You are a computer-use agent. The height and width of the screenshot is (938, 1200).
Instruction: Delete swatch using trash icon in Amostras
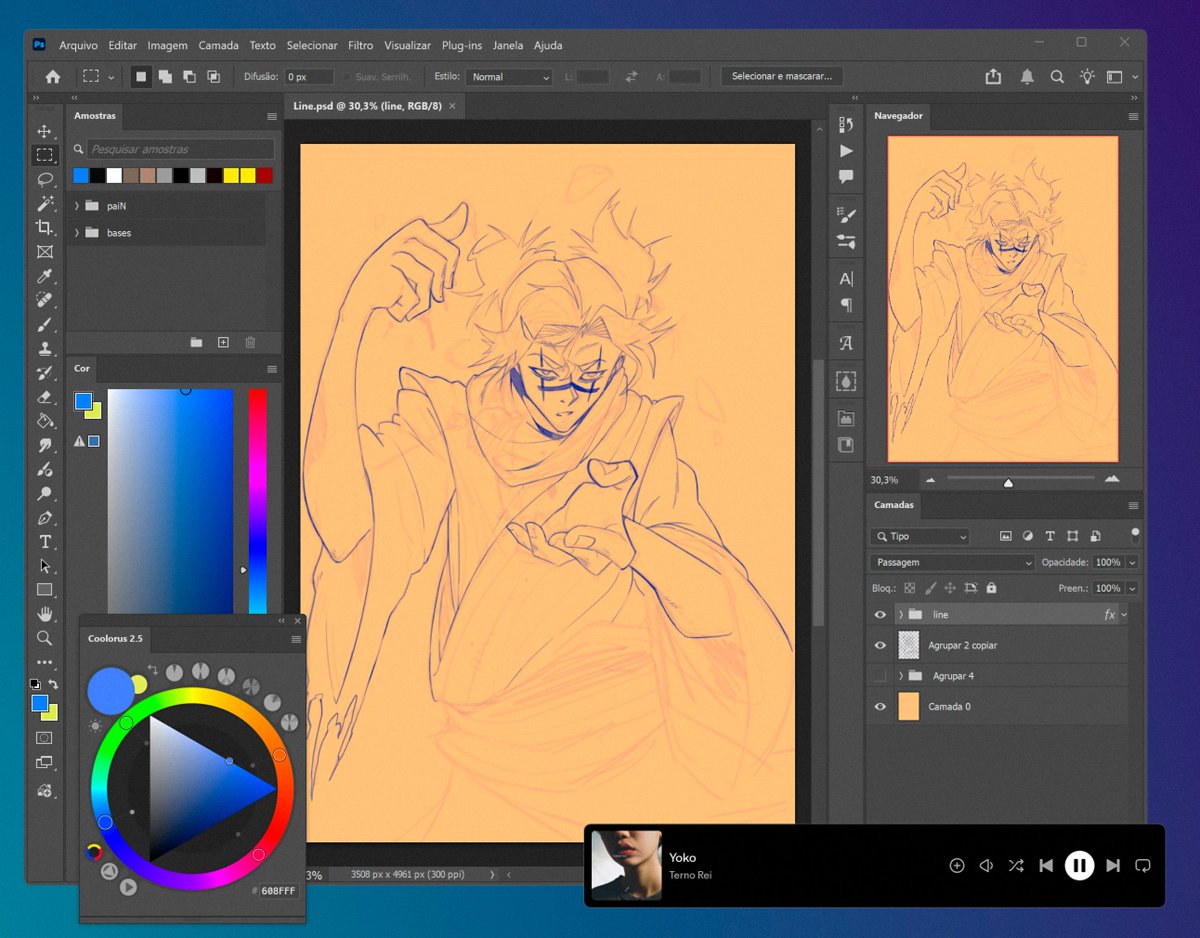click(x=250, y=342)
